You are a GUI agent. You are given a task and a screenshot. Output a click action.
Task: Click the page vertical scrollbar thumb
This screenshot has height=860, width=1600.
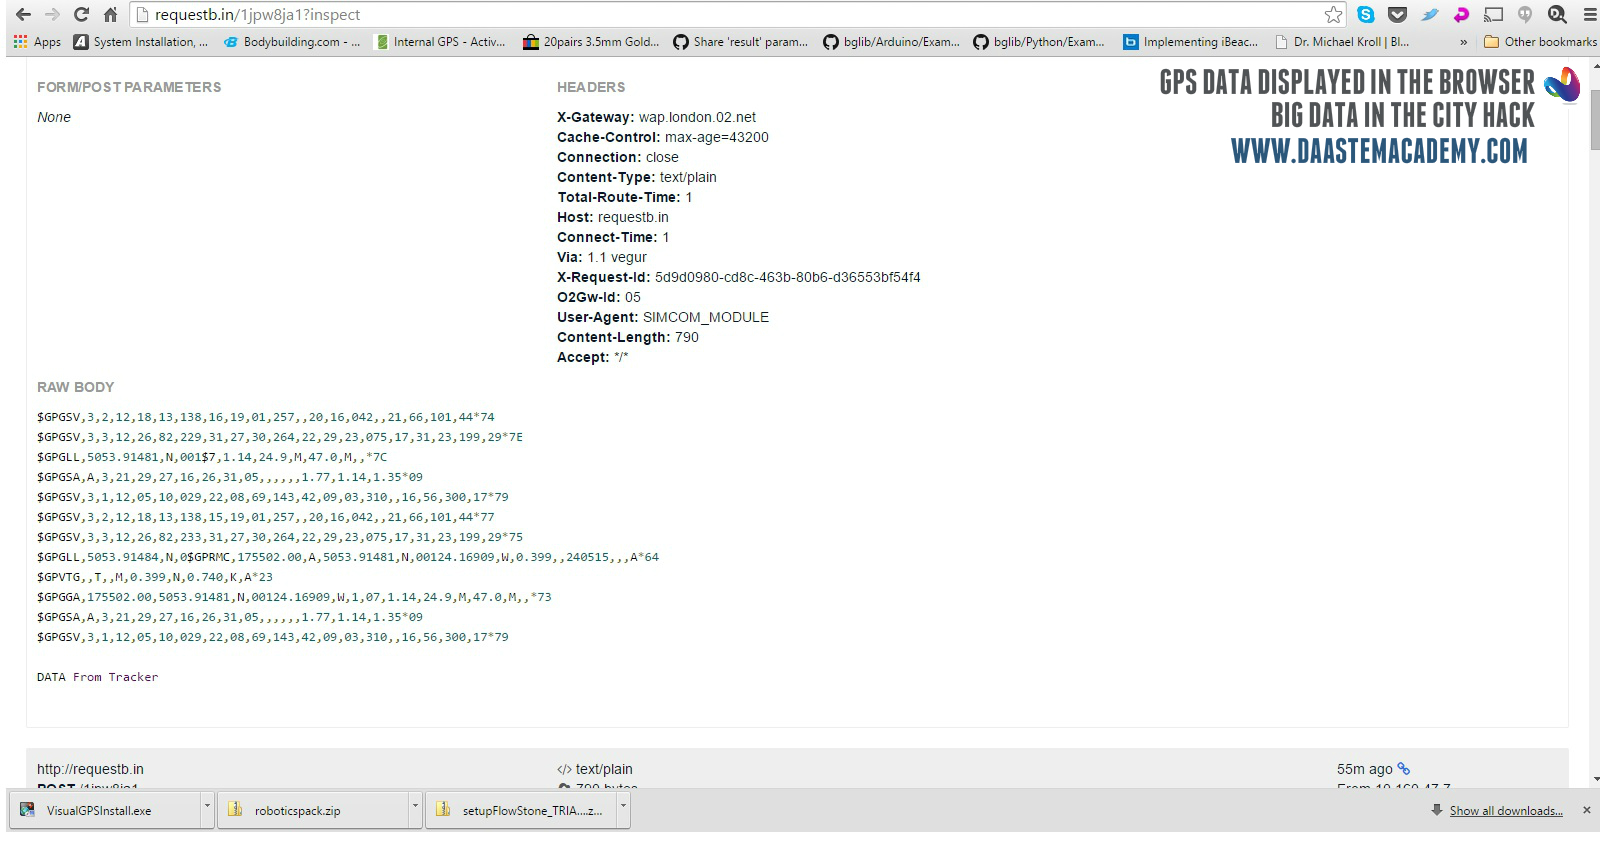[x=1594, y=119]
